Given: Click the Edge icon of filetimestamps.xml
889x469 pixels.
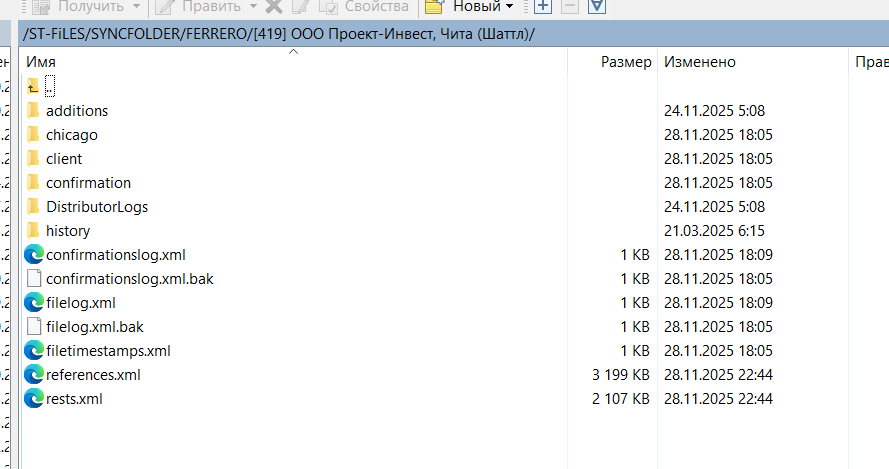Looking at the screenshot, I should (34, 350).
